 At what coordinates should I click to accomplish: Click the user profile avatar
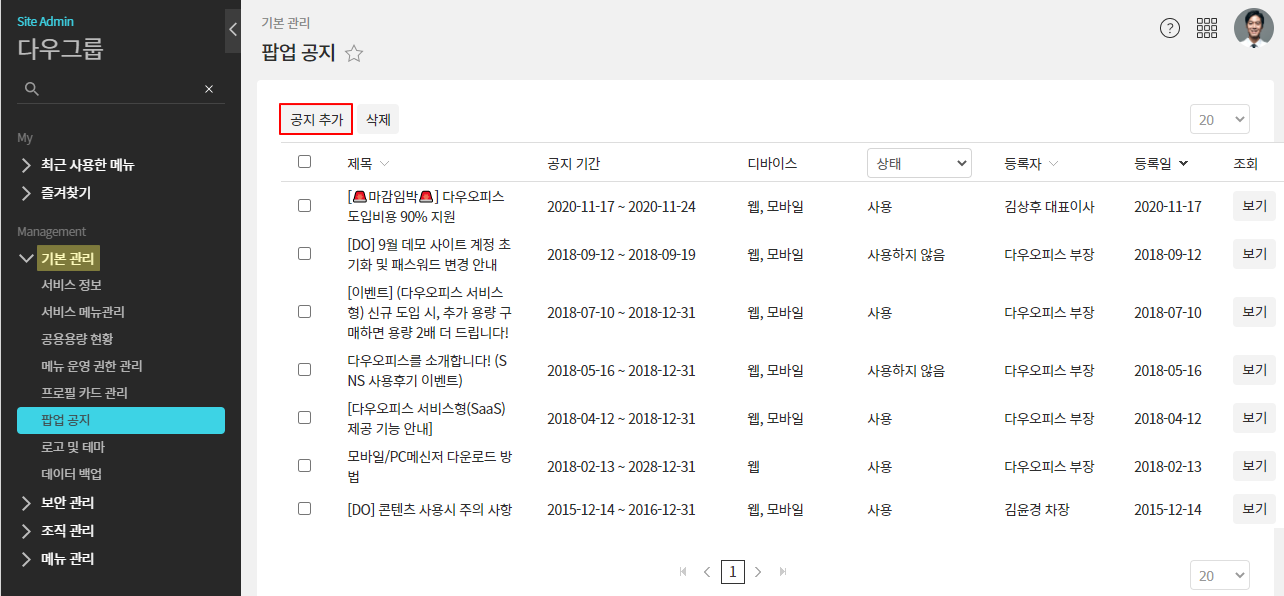[1253, 28]
